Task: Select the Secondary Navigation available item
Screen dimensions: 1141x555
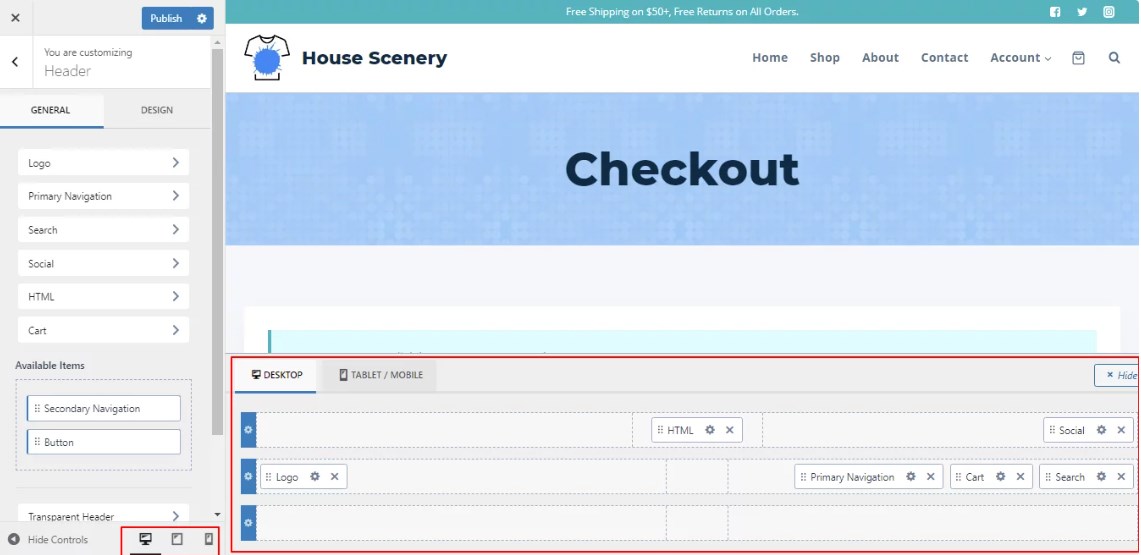Action: (104, 409)
